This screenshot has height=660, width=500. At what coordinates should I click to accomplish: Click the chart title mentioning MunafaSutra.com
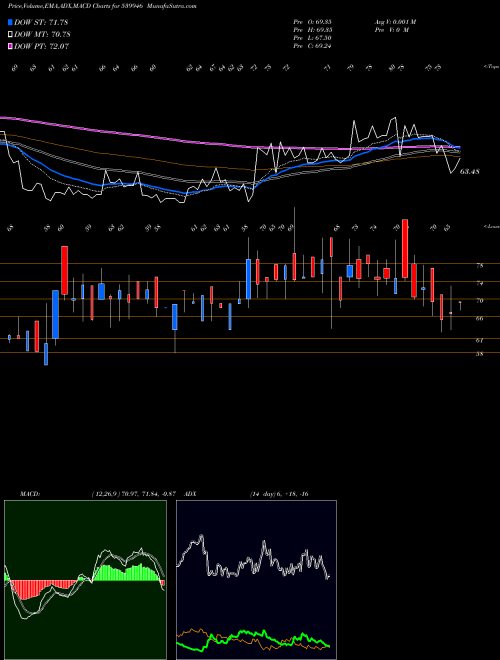[x=102, y=6]
